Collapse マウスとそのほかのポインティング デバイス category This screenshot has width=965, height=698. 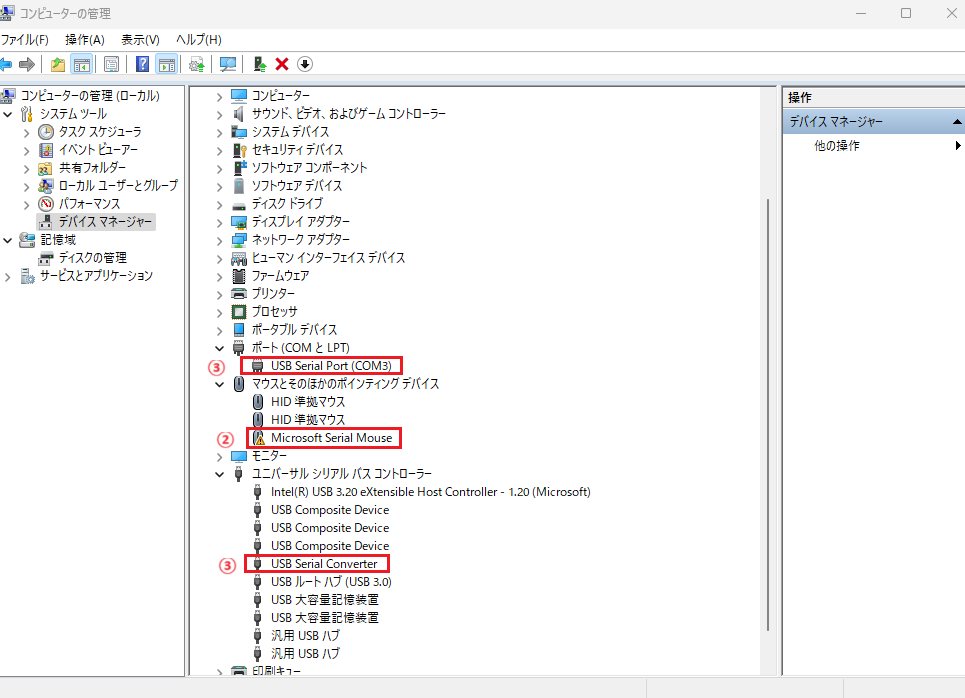(220, 385)
